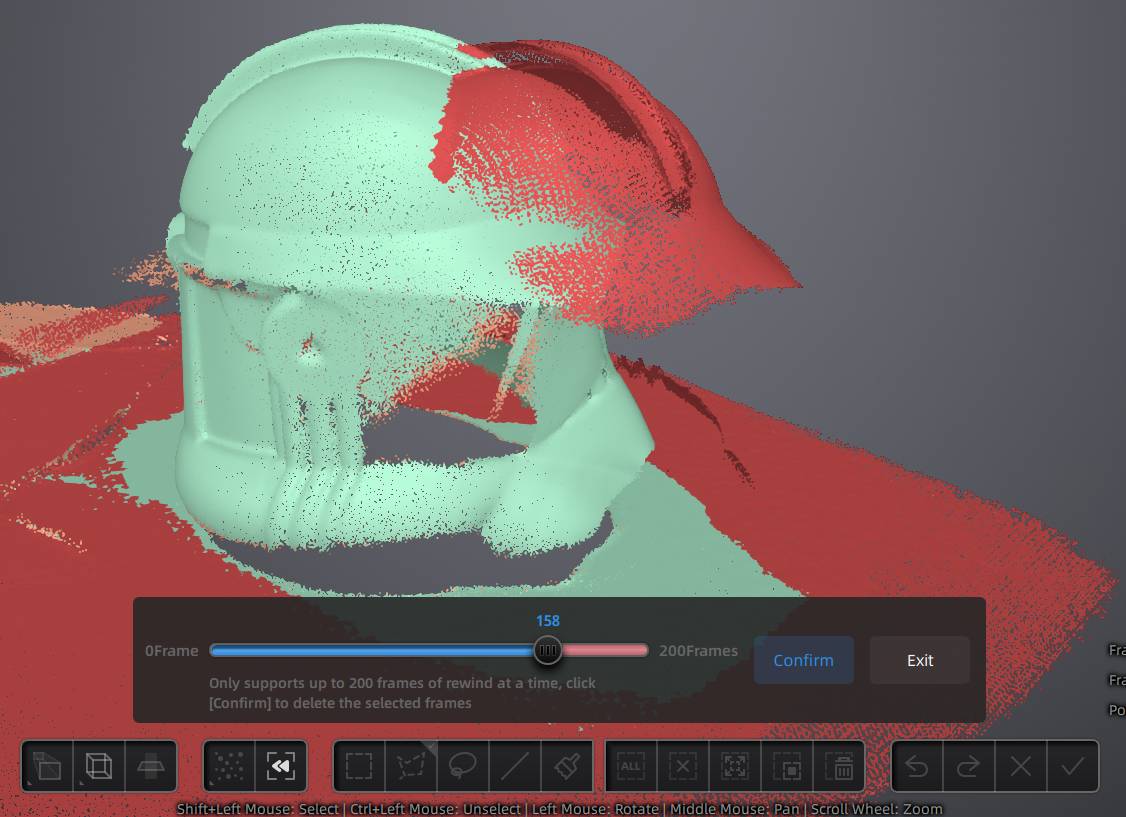Select the polygon selection tool

(x=411, y=766)
